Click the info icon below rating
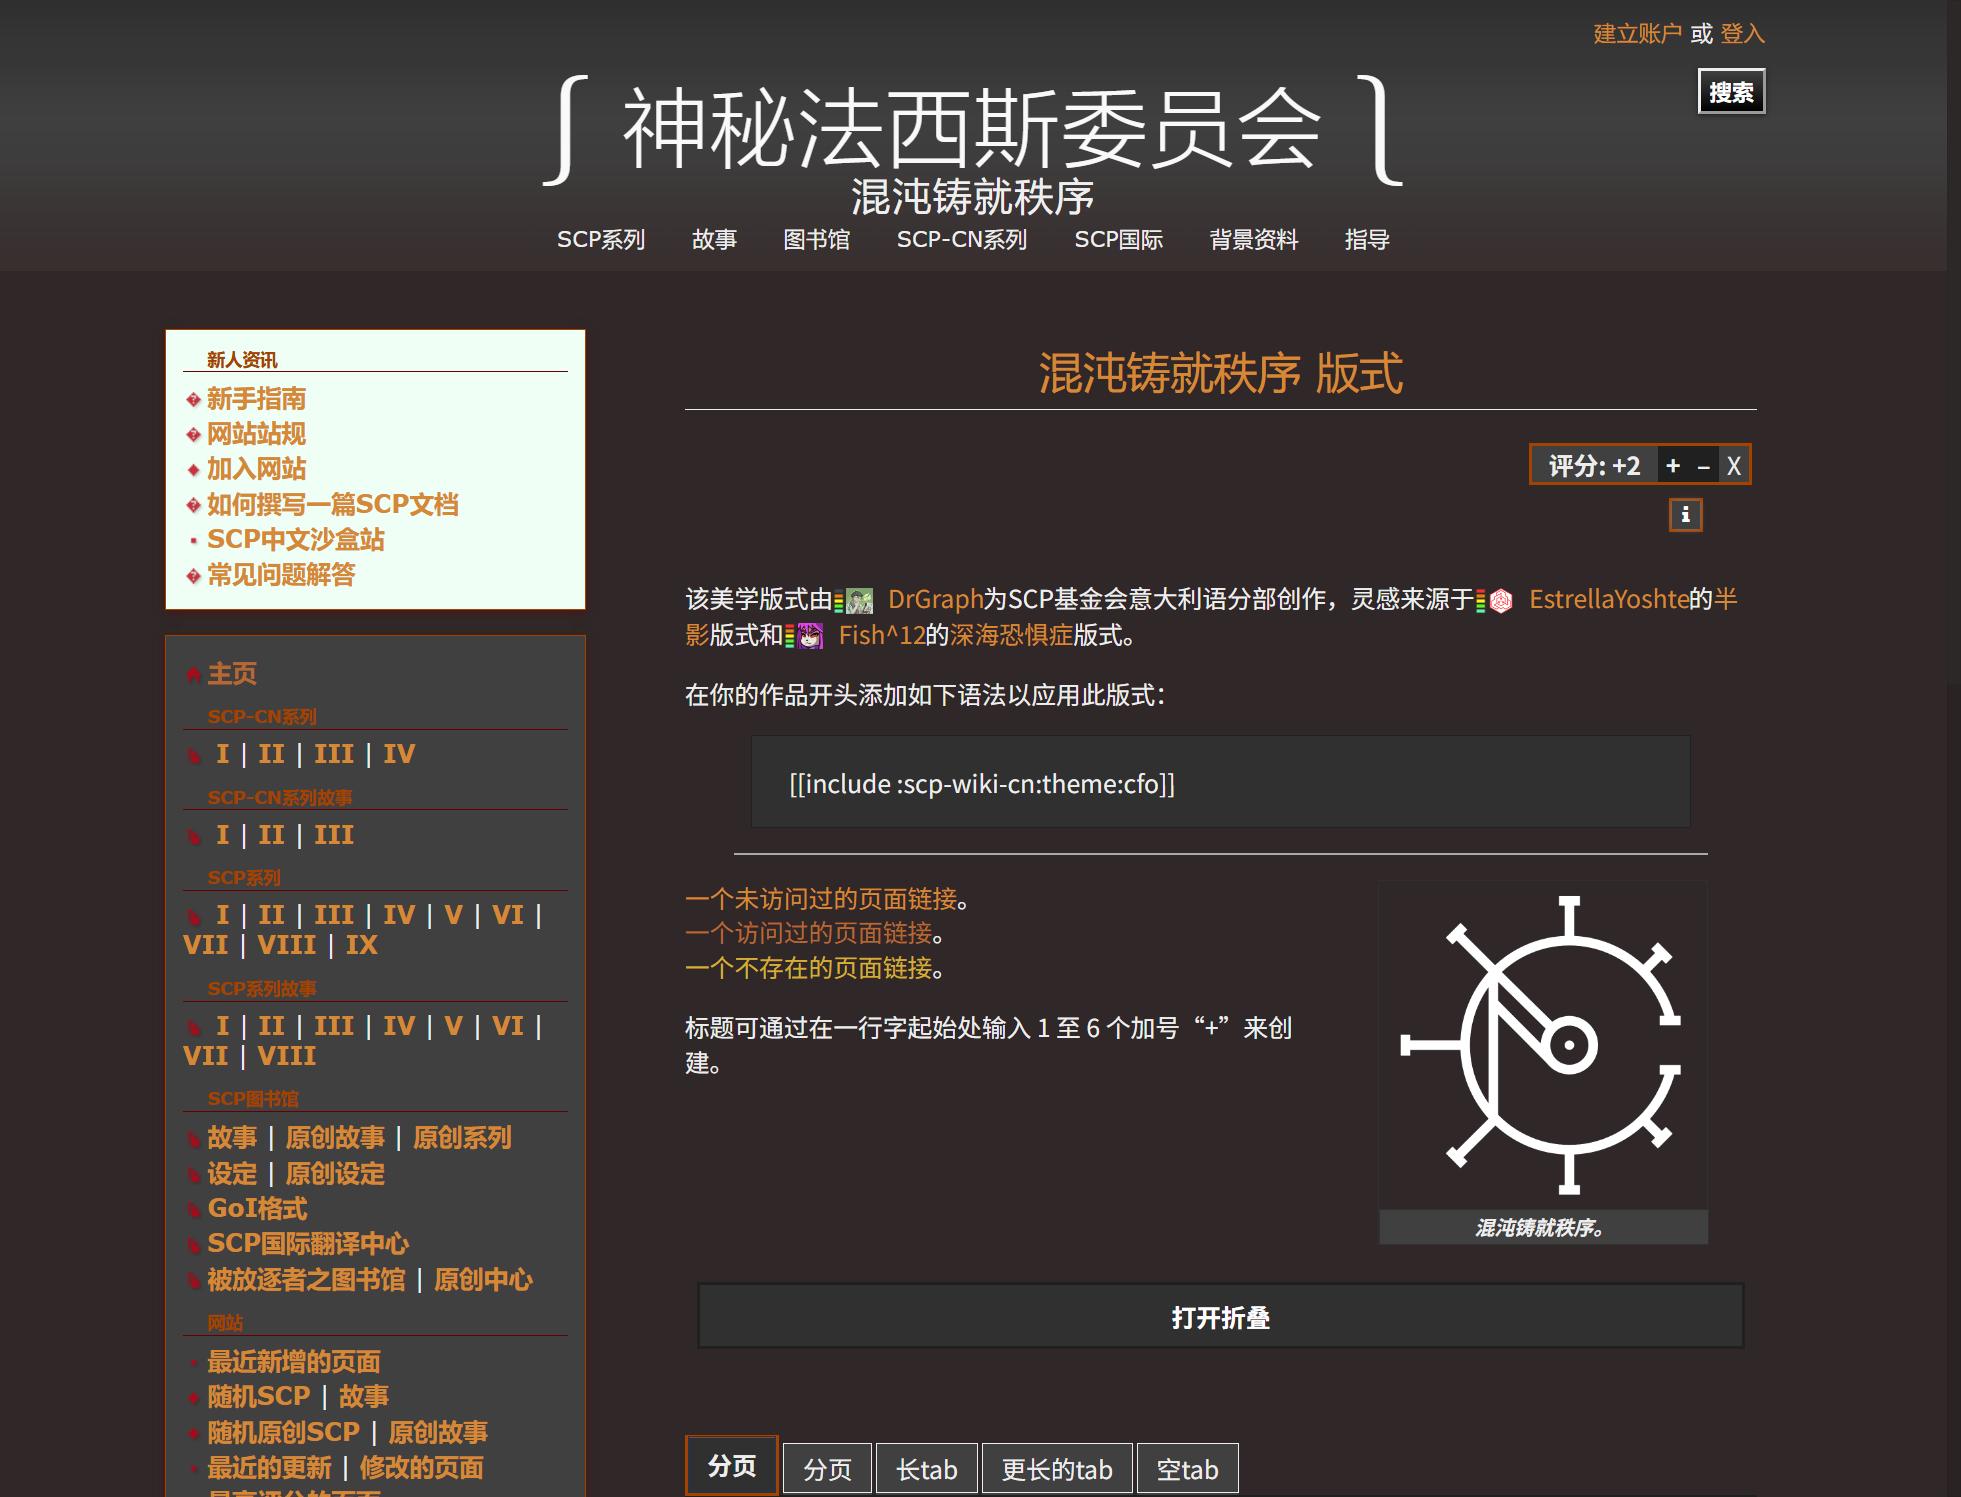The image size is (1961, 1497). [1685, 515]
